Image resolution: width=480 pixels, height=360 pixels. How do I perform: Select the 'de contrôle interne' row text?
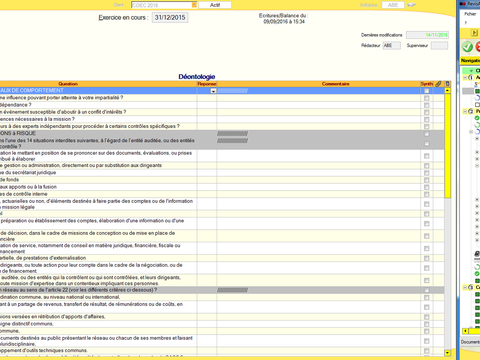pos(24,194)
